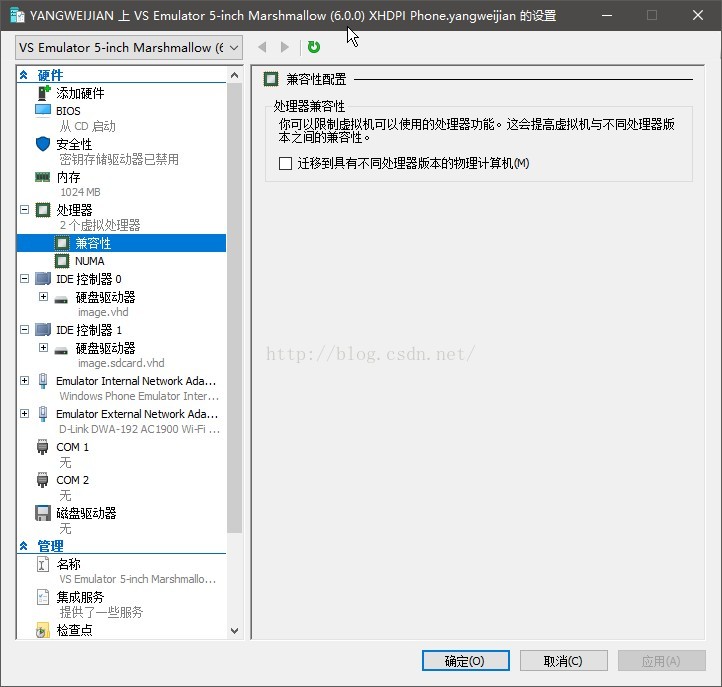Screen dimensions: 722x687
Task: Click the Emulator Internal Network Adapter icon
Action: (43, 381)
